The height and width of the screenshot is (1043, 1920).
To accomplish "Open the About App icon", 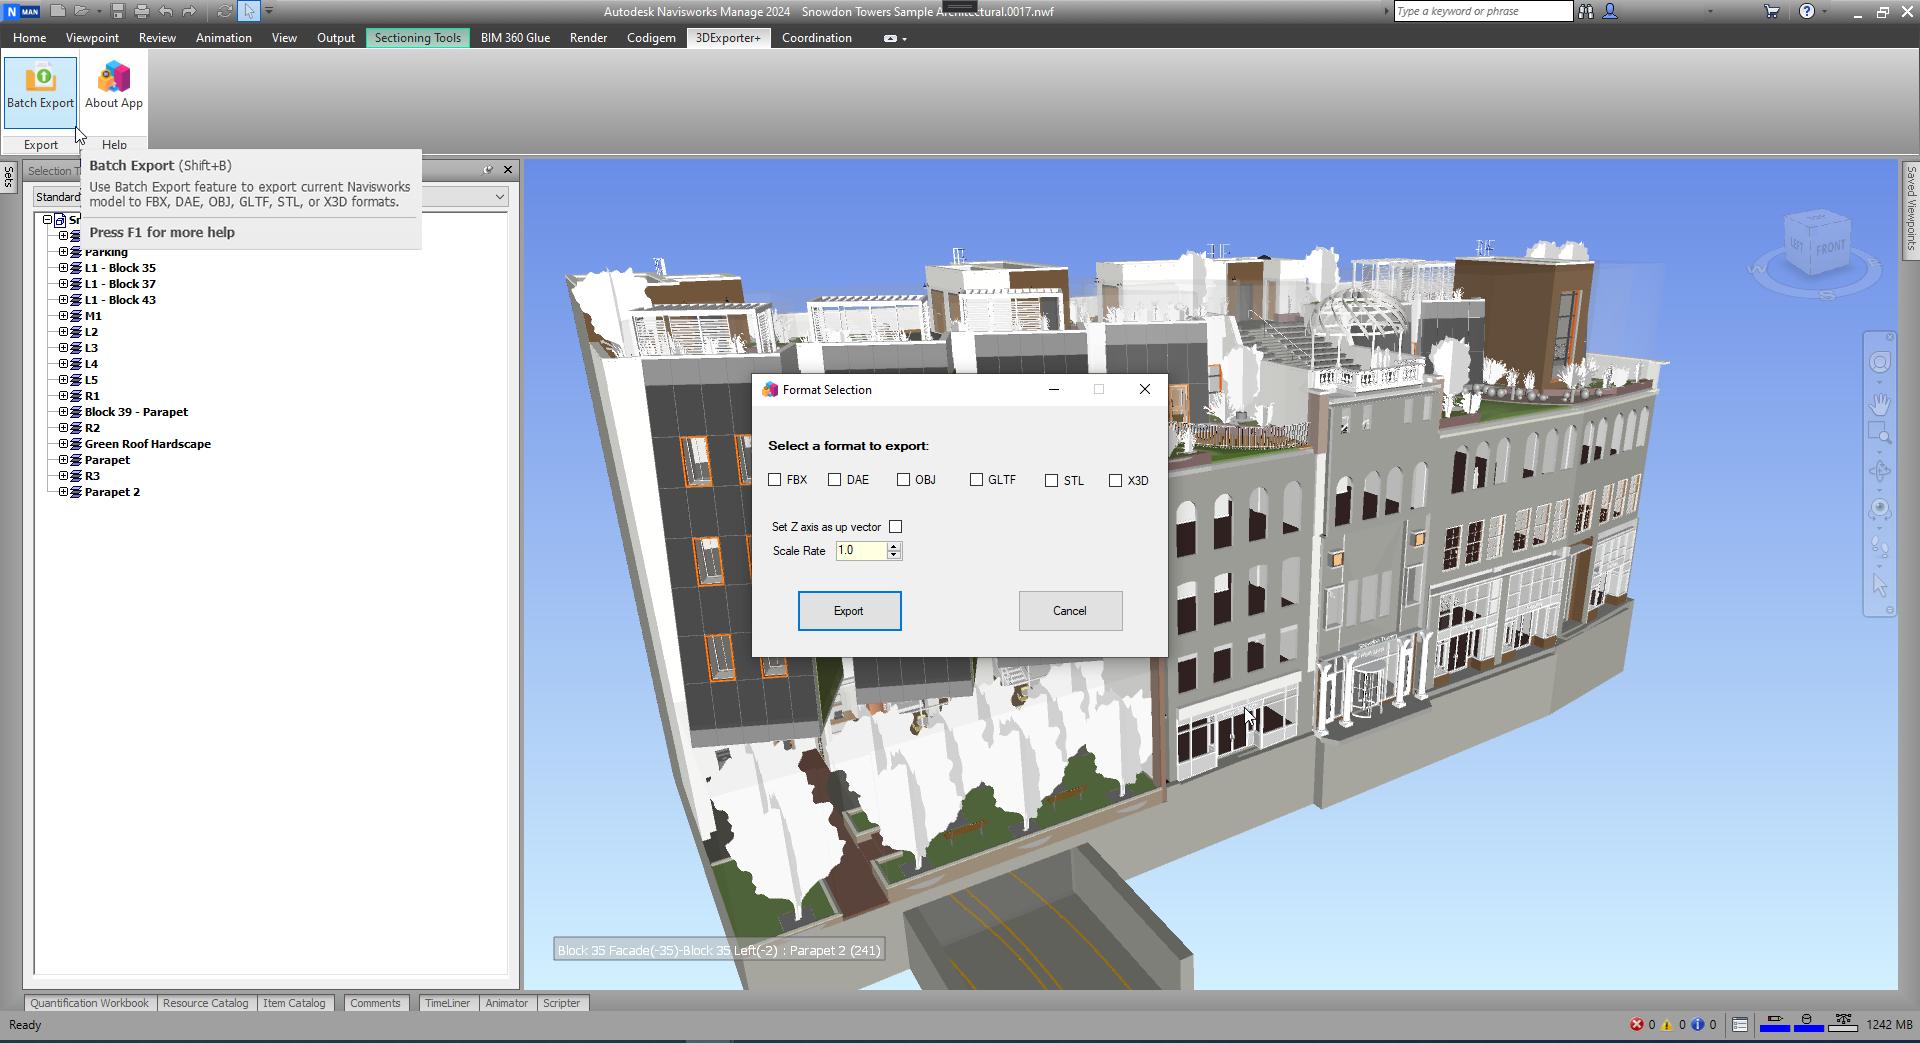I will [x=114, y=86].
